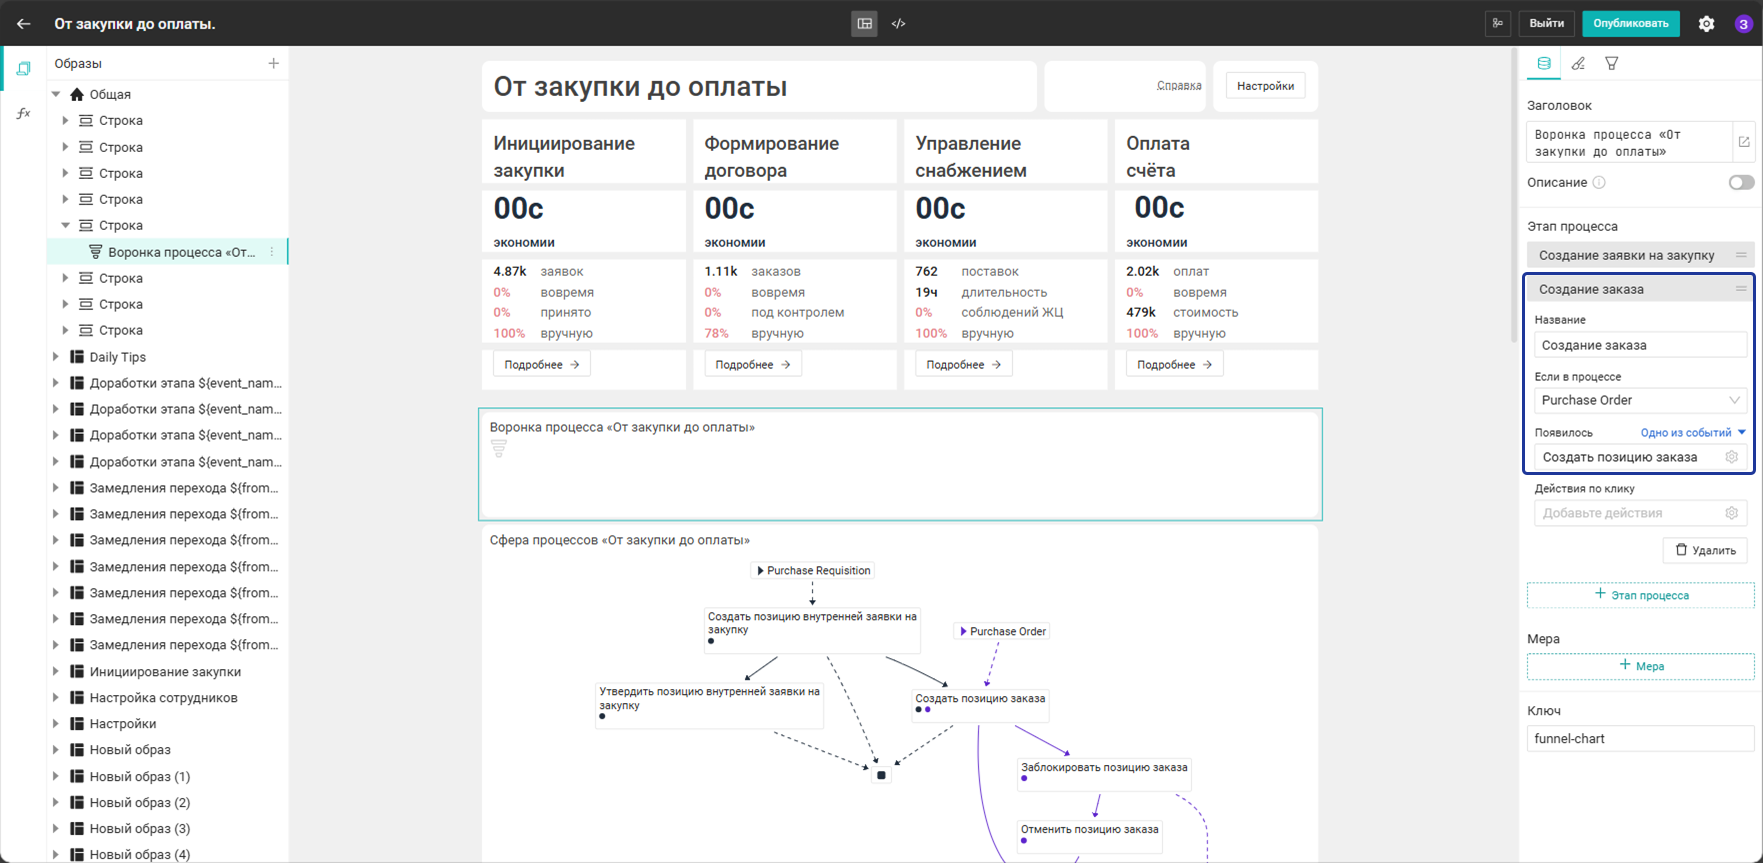Open the heading field's external editor icon
The height and width of the screenshot is (863, 1763).
click(x=1743, y=142)
